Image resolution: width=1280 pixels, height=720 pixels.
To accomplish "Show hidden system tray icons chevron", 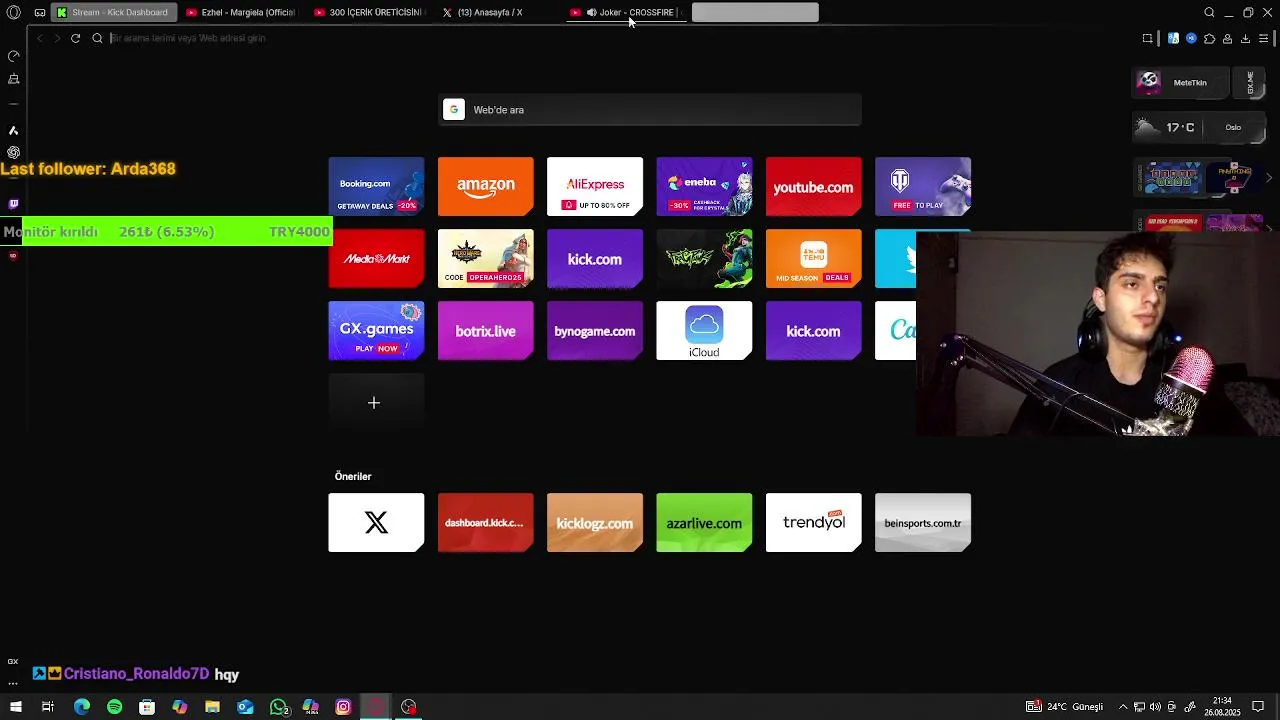I will [x=1123, y=707].
